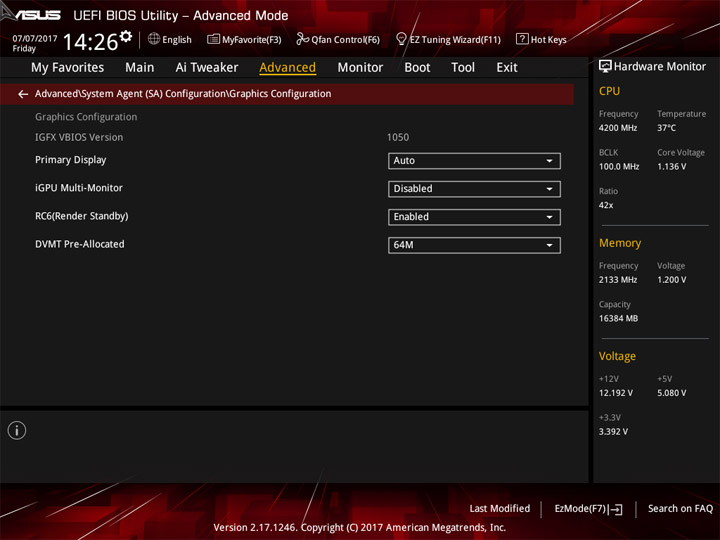Select the DVMT Pre-Allocated label
This screenshot has width=720, height=540.
point(80,244)
